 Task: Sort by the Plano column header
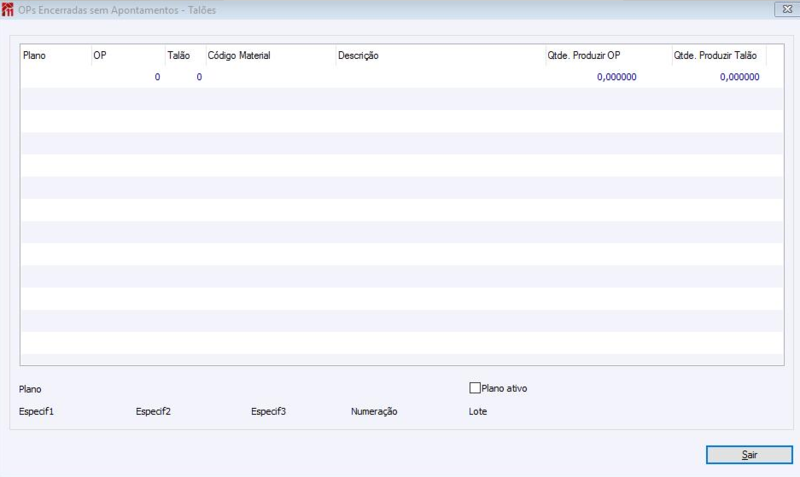coord(56,56)
